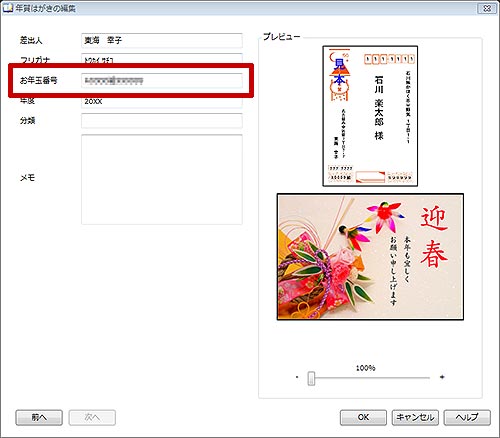Image resolution: width=500 pixels, height=438 pixels.
Task: Click the minus icon to zoom out preview
Action: pos(297,377)
